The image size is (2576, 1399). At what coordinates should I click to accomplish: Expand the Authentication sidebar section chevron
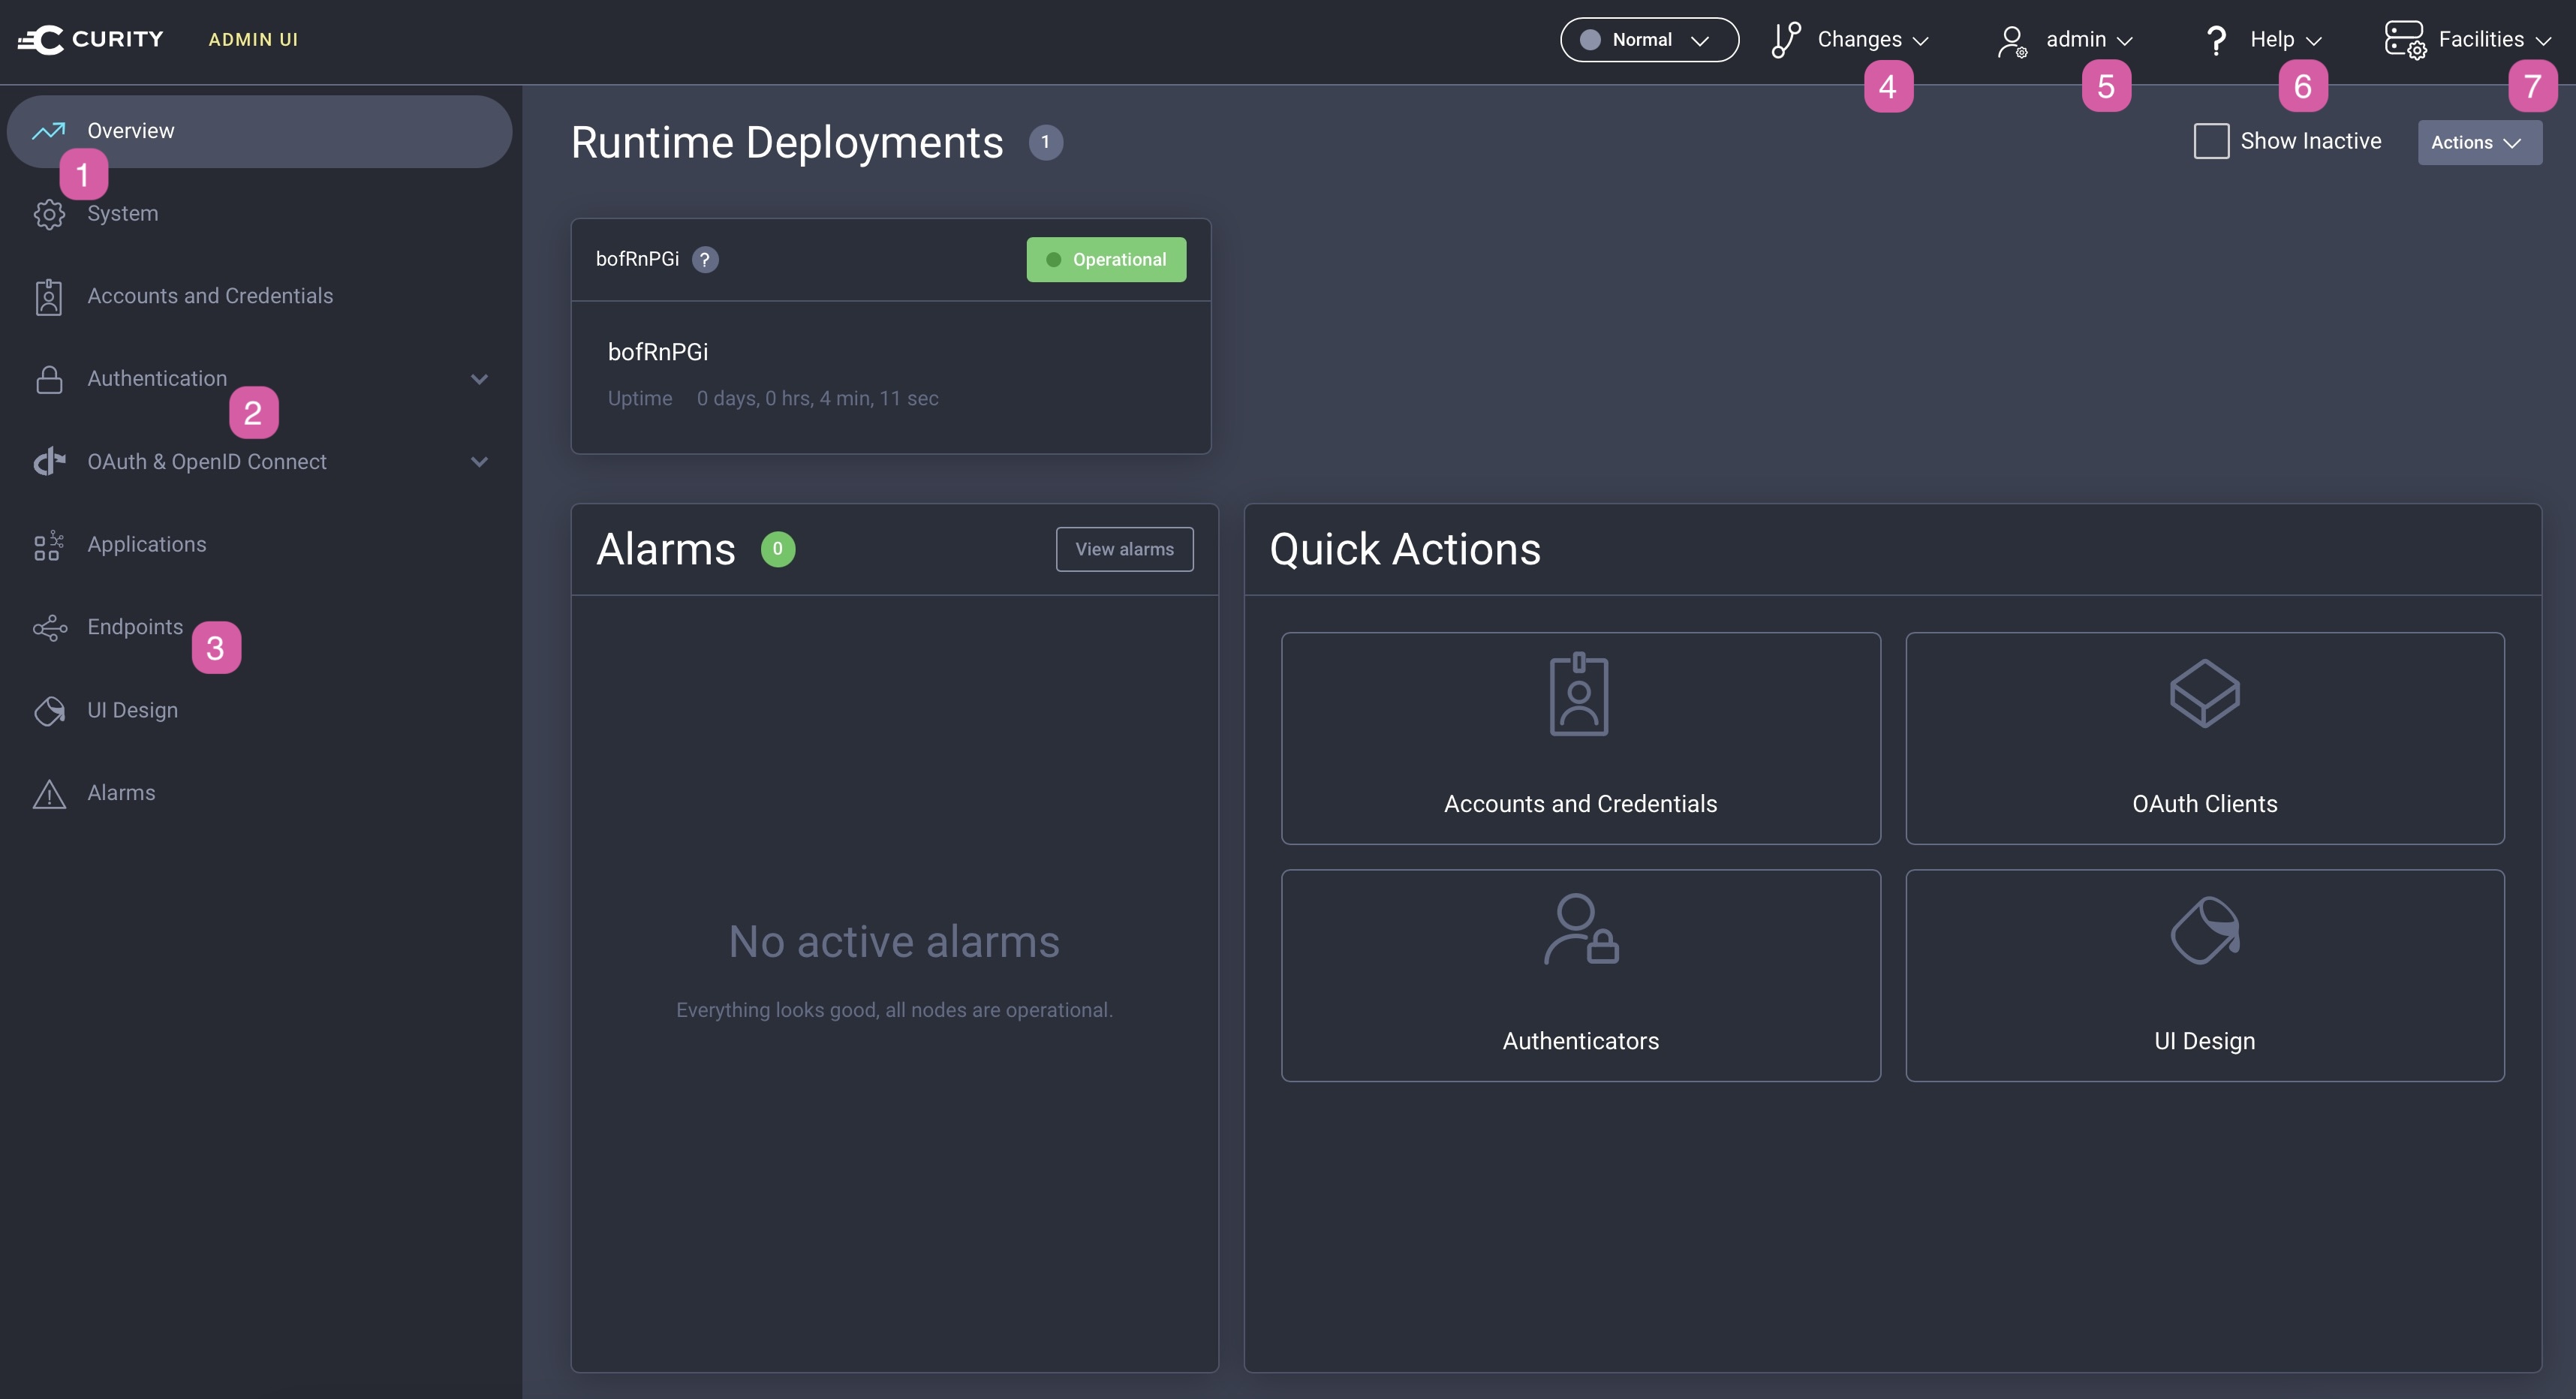(x=479, y=379)
